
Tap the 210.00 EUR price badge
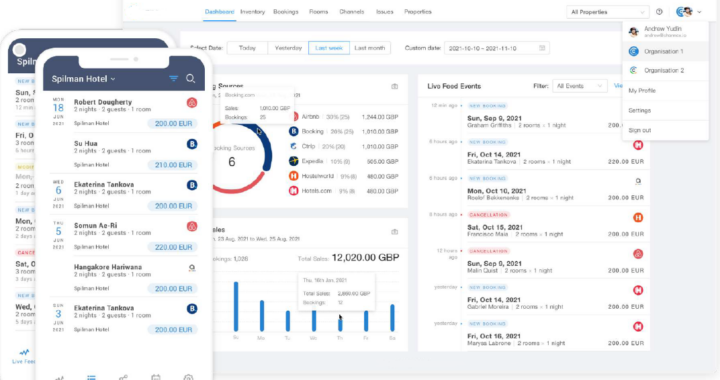tap(173, 165)
